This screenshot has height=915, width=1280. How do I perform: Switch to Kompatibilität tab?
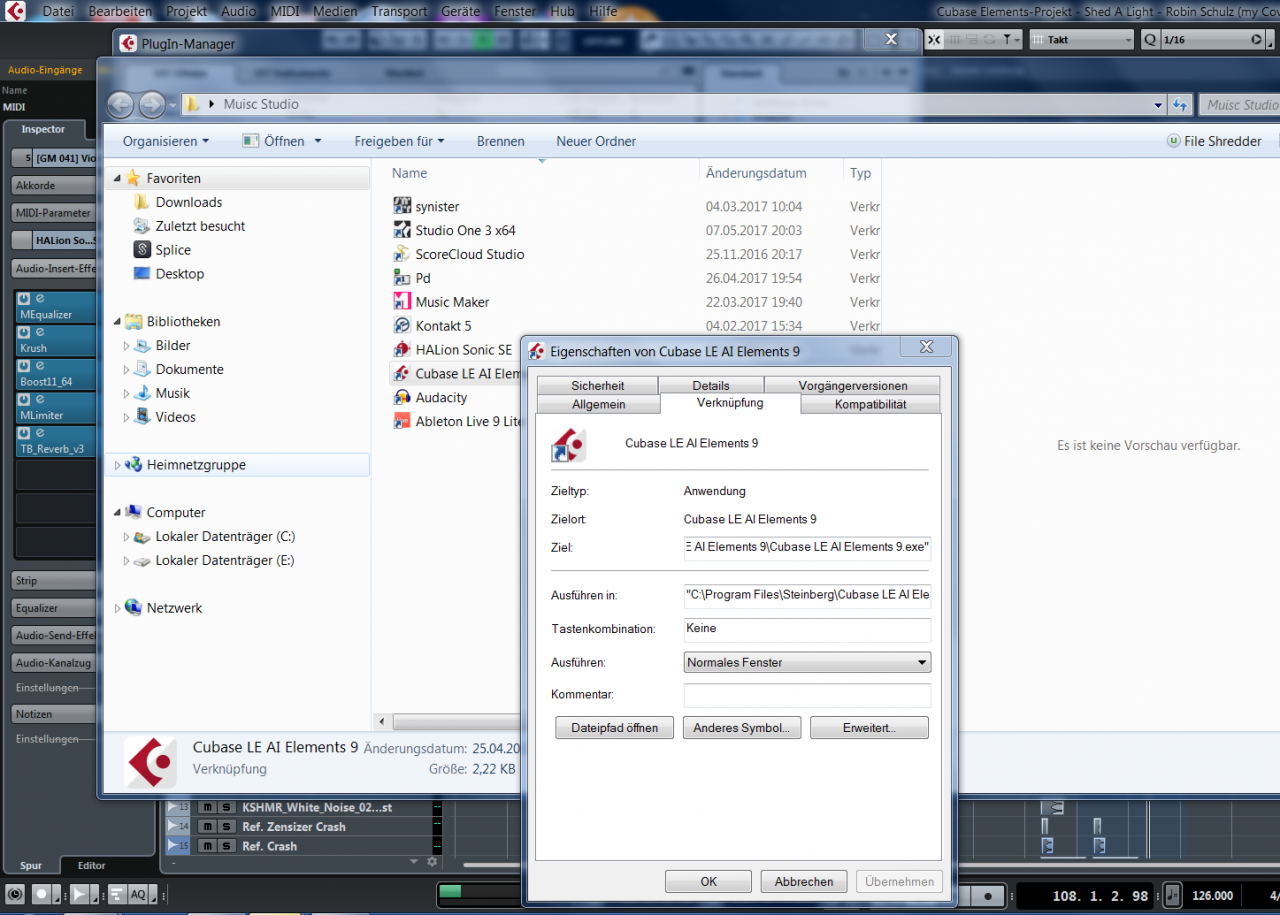(x=870, y=404)
